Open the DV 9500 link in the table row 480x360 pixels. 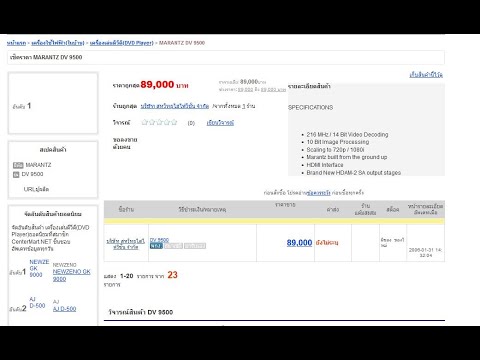click(x=159, y=240)
